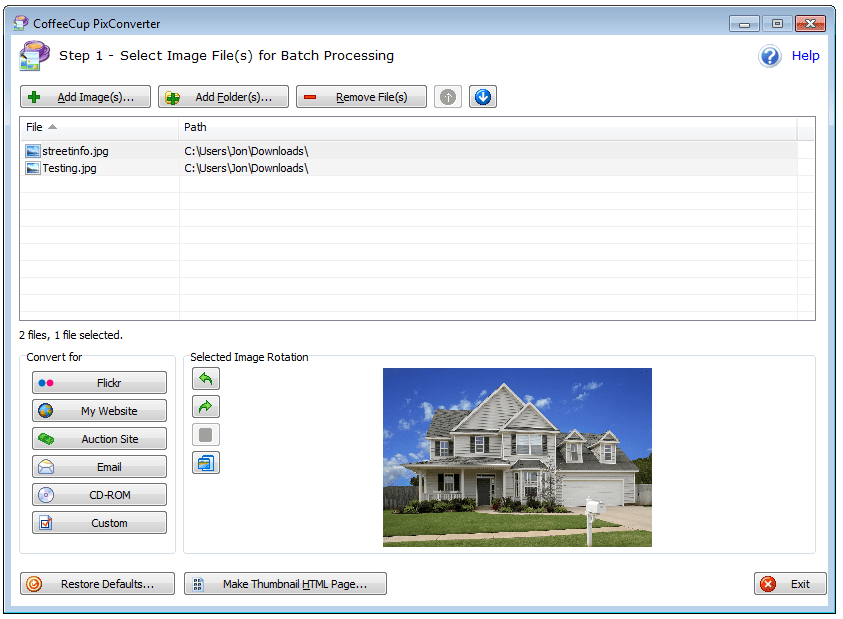Viewport: 843px width, 619px height.
Task: Click the blue move down arrow icon
Action: [x=483, y=97]
